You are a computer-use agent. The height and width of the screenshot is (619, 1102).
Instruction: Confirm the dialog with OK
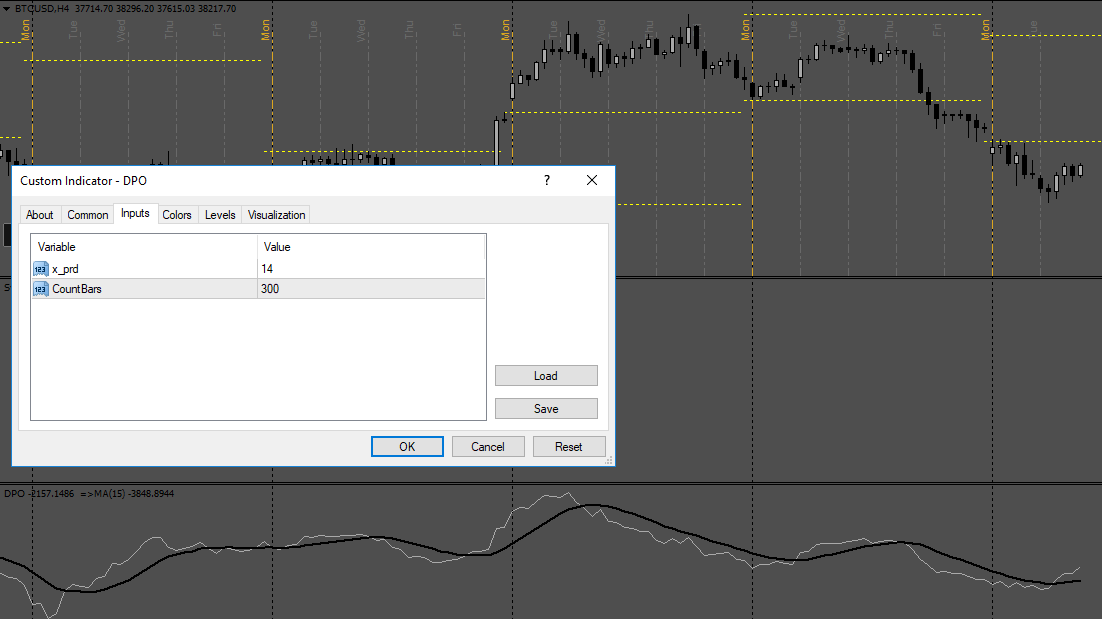[x=407, y=447]
